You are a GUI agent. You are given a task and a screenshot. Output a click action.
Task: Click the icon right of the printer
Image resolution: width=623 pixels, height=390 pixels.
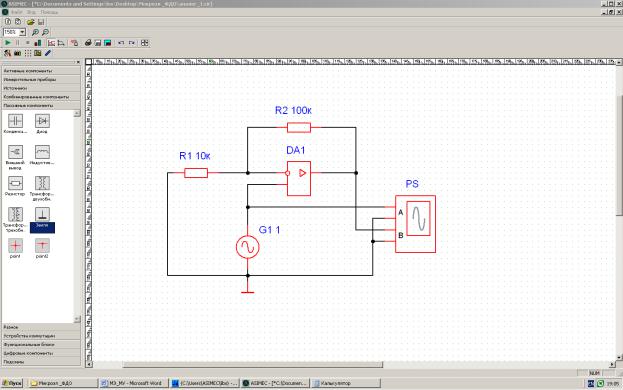[98, 42]
